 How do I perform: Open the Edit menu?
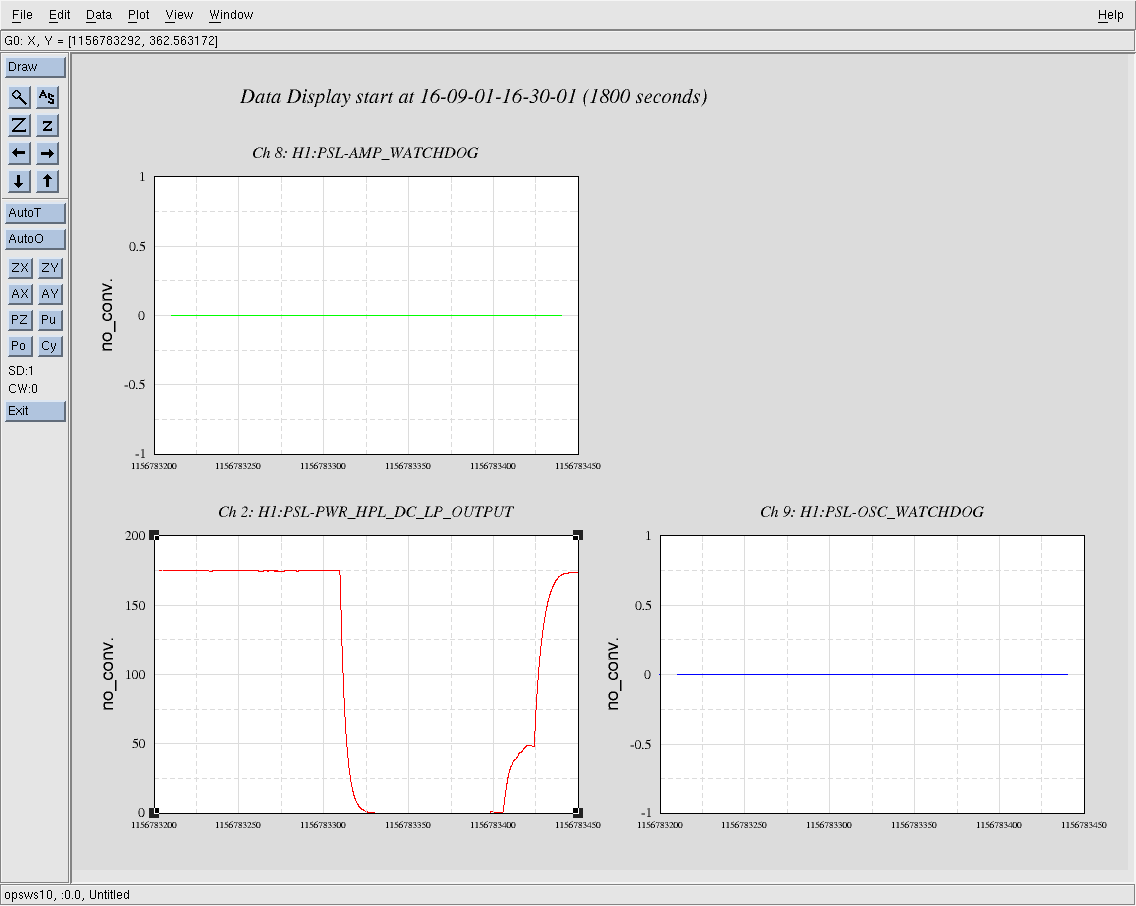59,14
